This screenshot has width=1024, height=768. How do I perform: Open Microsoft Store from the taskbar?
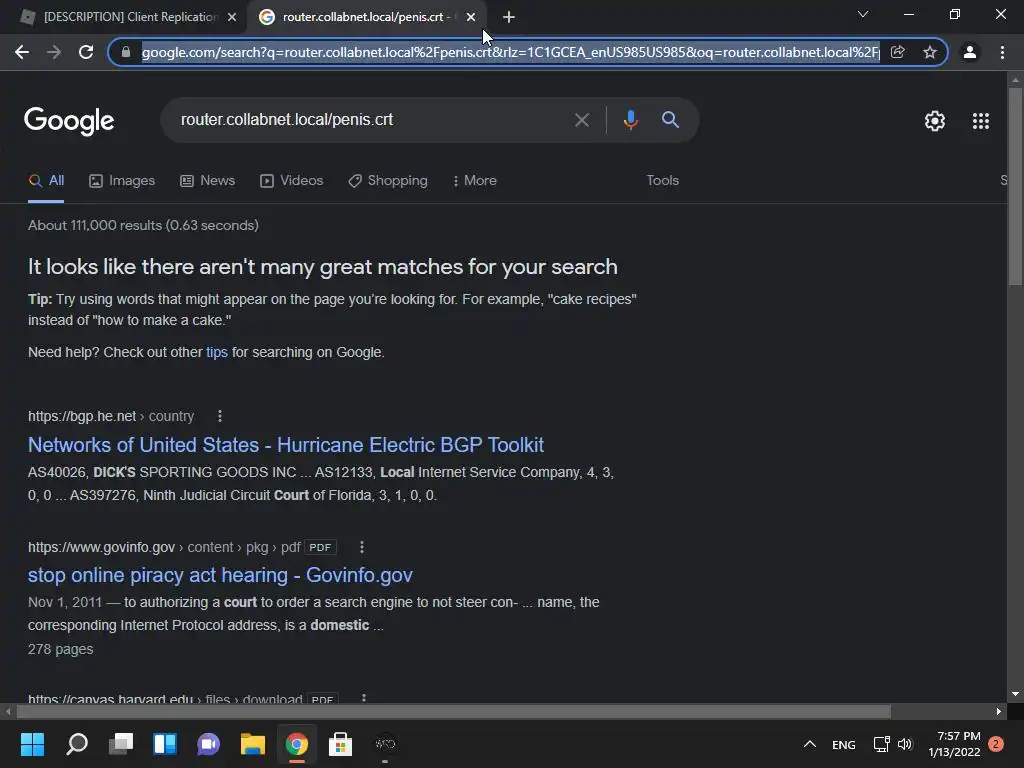coord(340,744)
